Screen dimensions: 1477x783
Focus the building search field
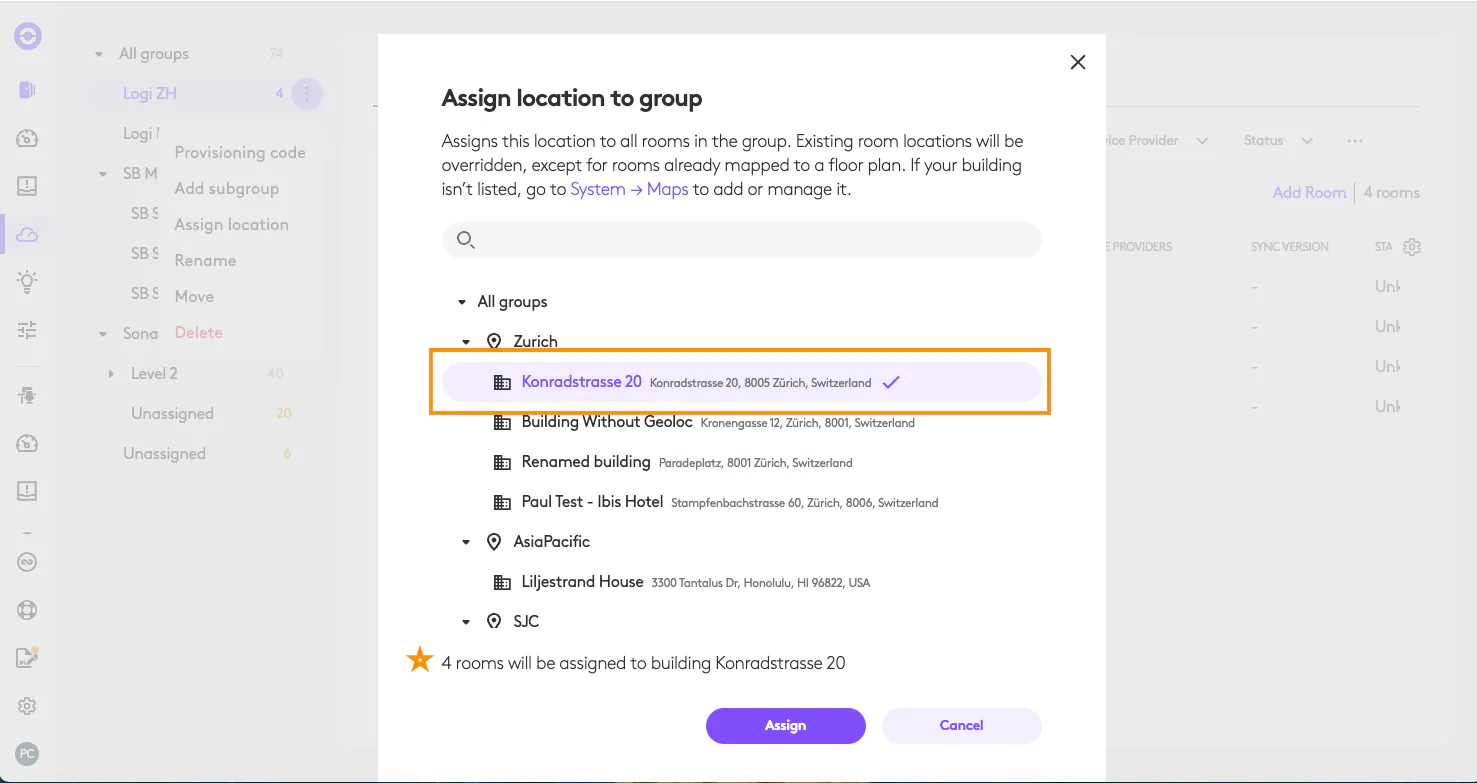[750, 240]
